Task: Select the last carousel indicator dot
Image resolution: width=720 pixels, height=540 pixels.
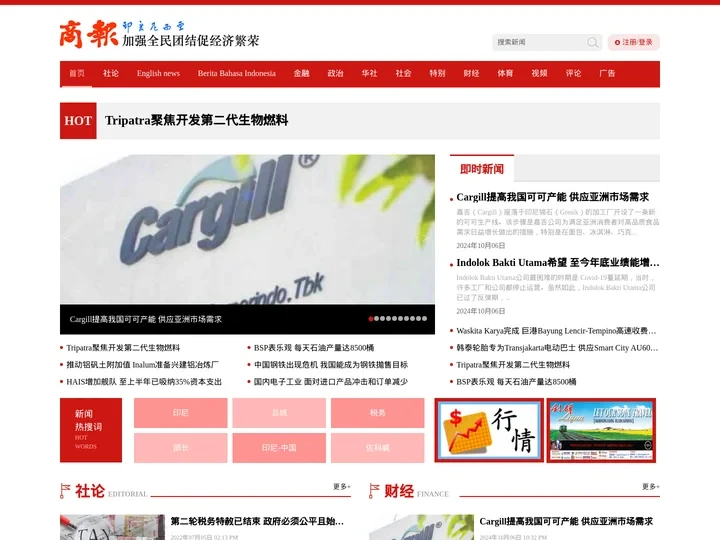Action: point(424,319)
